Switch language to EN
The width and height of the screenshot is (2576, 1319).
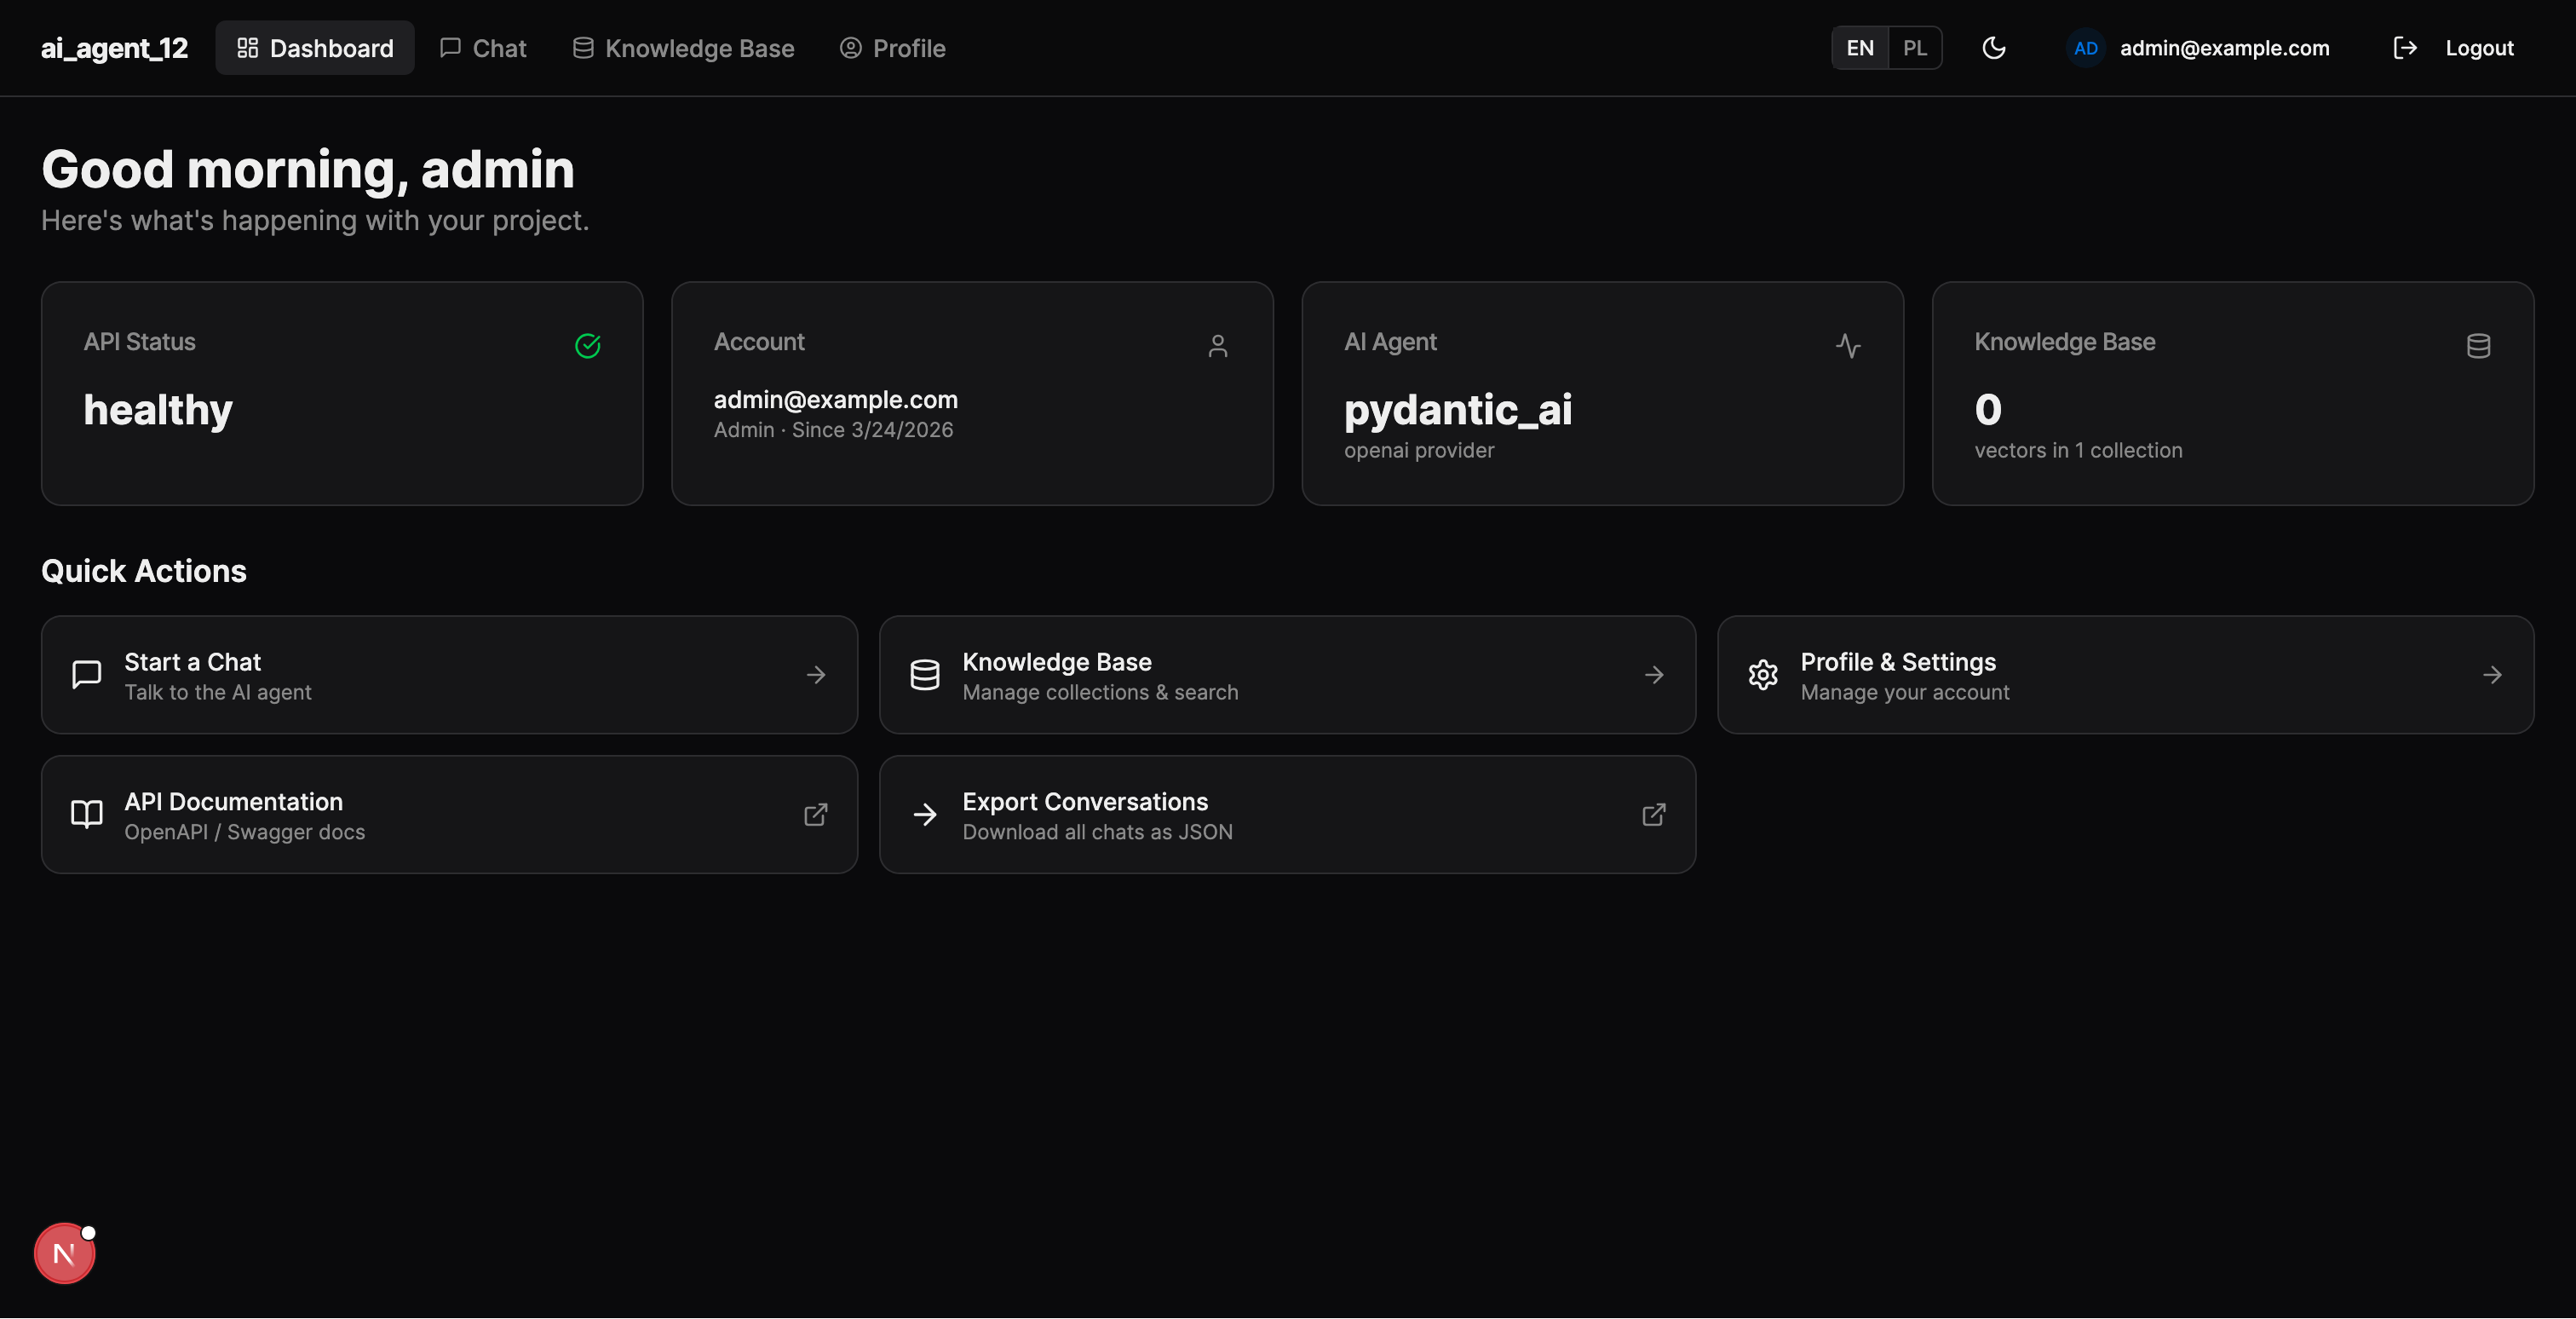pos(1858,47)
